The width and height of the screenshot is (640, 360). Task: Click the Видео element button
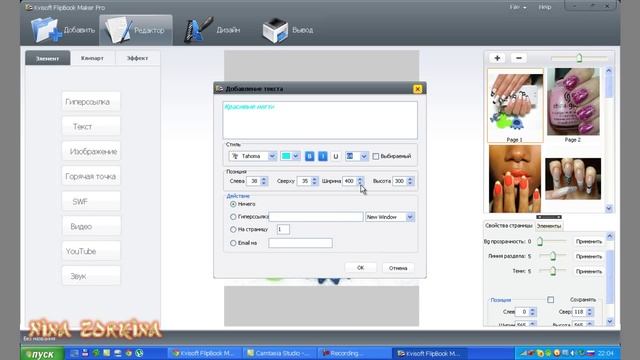[91, 226]
